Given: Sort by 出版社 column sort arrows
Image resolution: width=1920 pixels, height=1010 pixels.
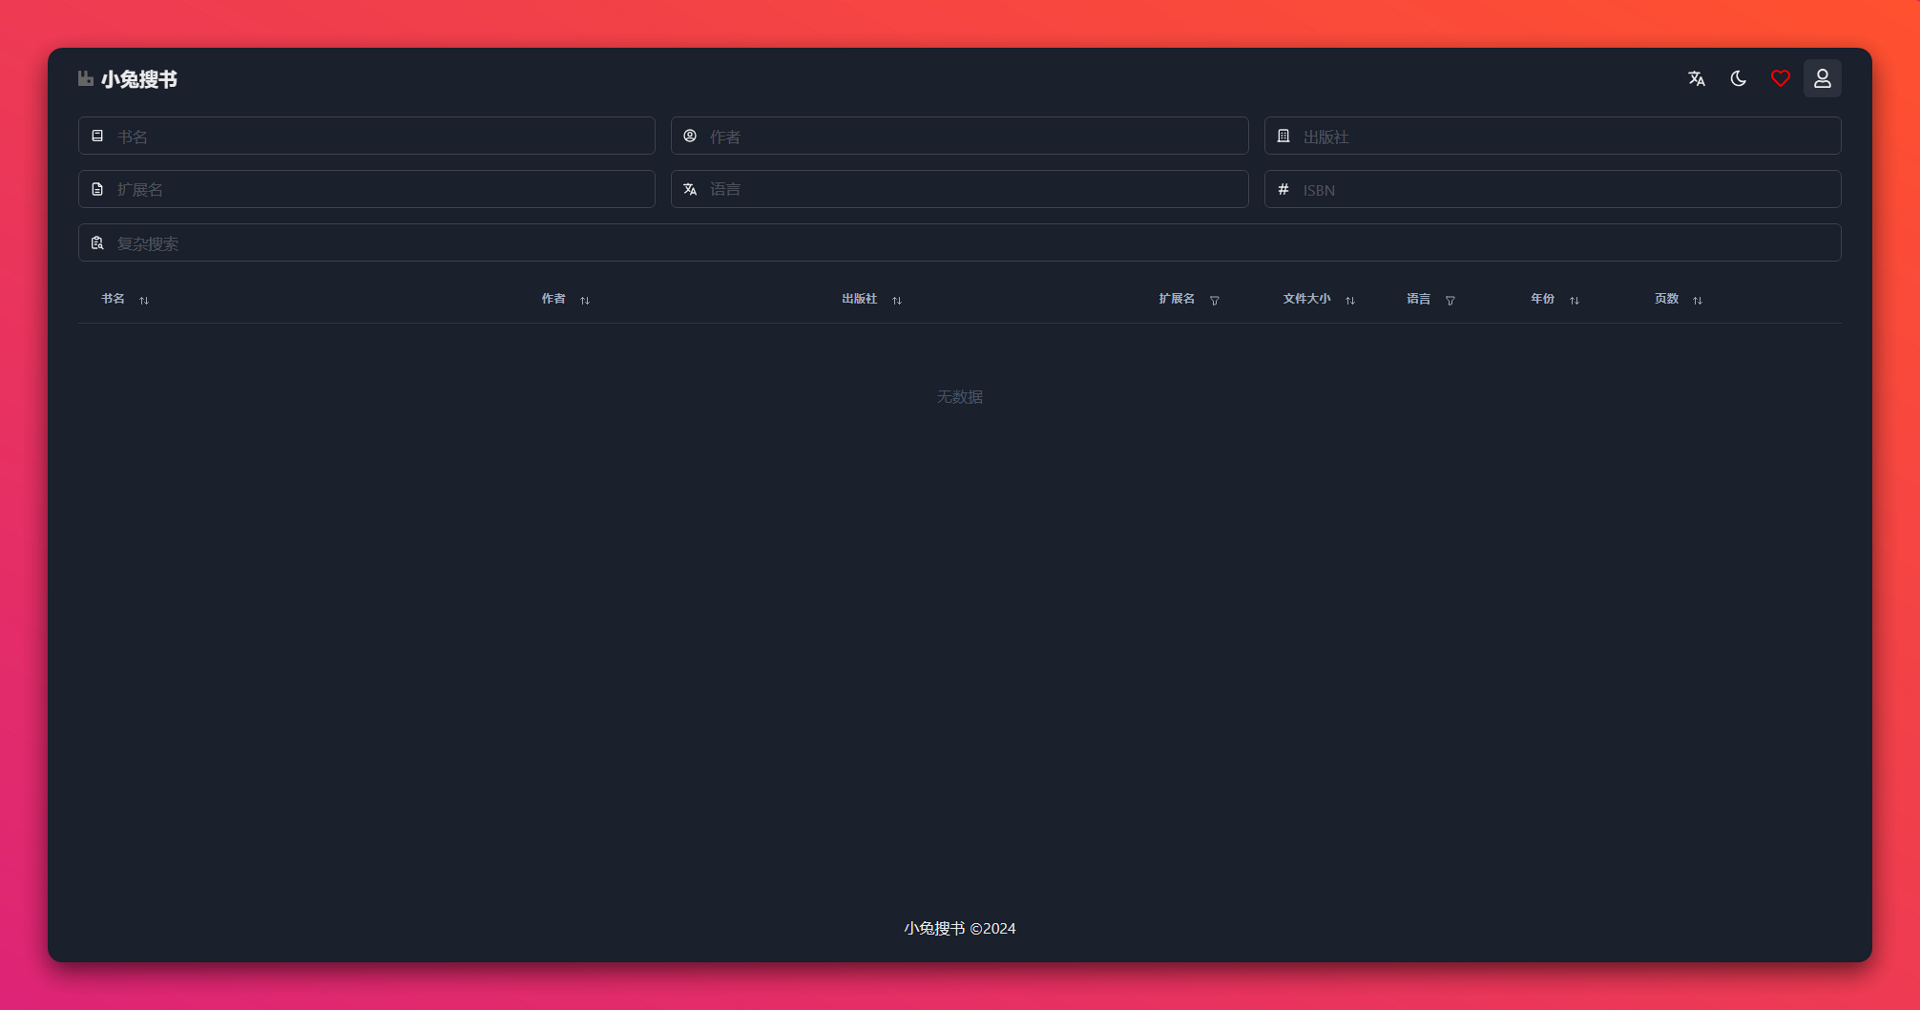Looking at the screenshot, I should click(x=897, y=301).
